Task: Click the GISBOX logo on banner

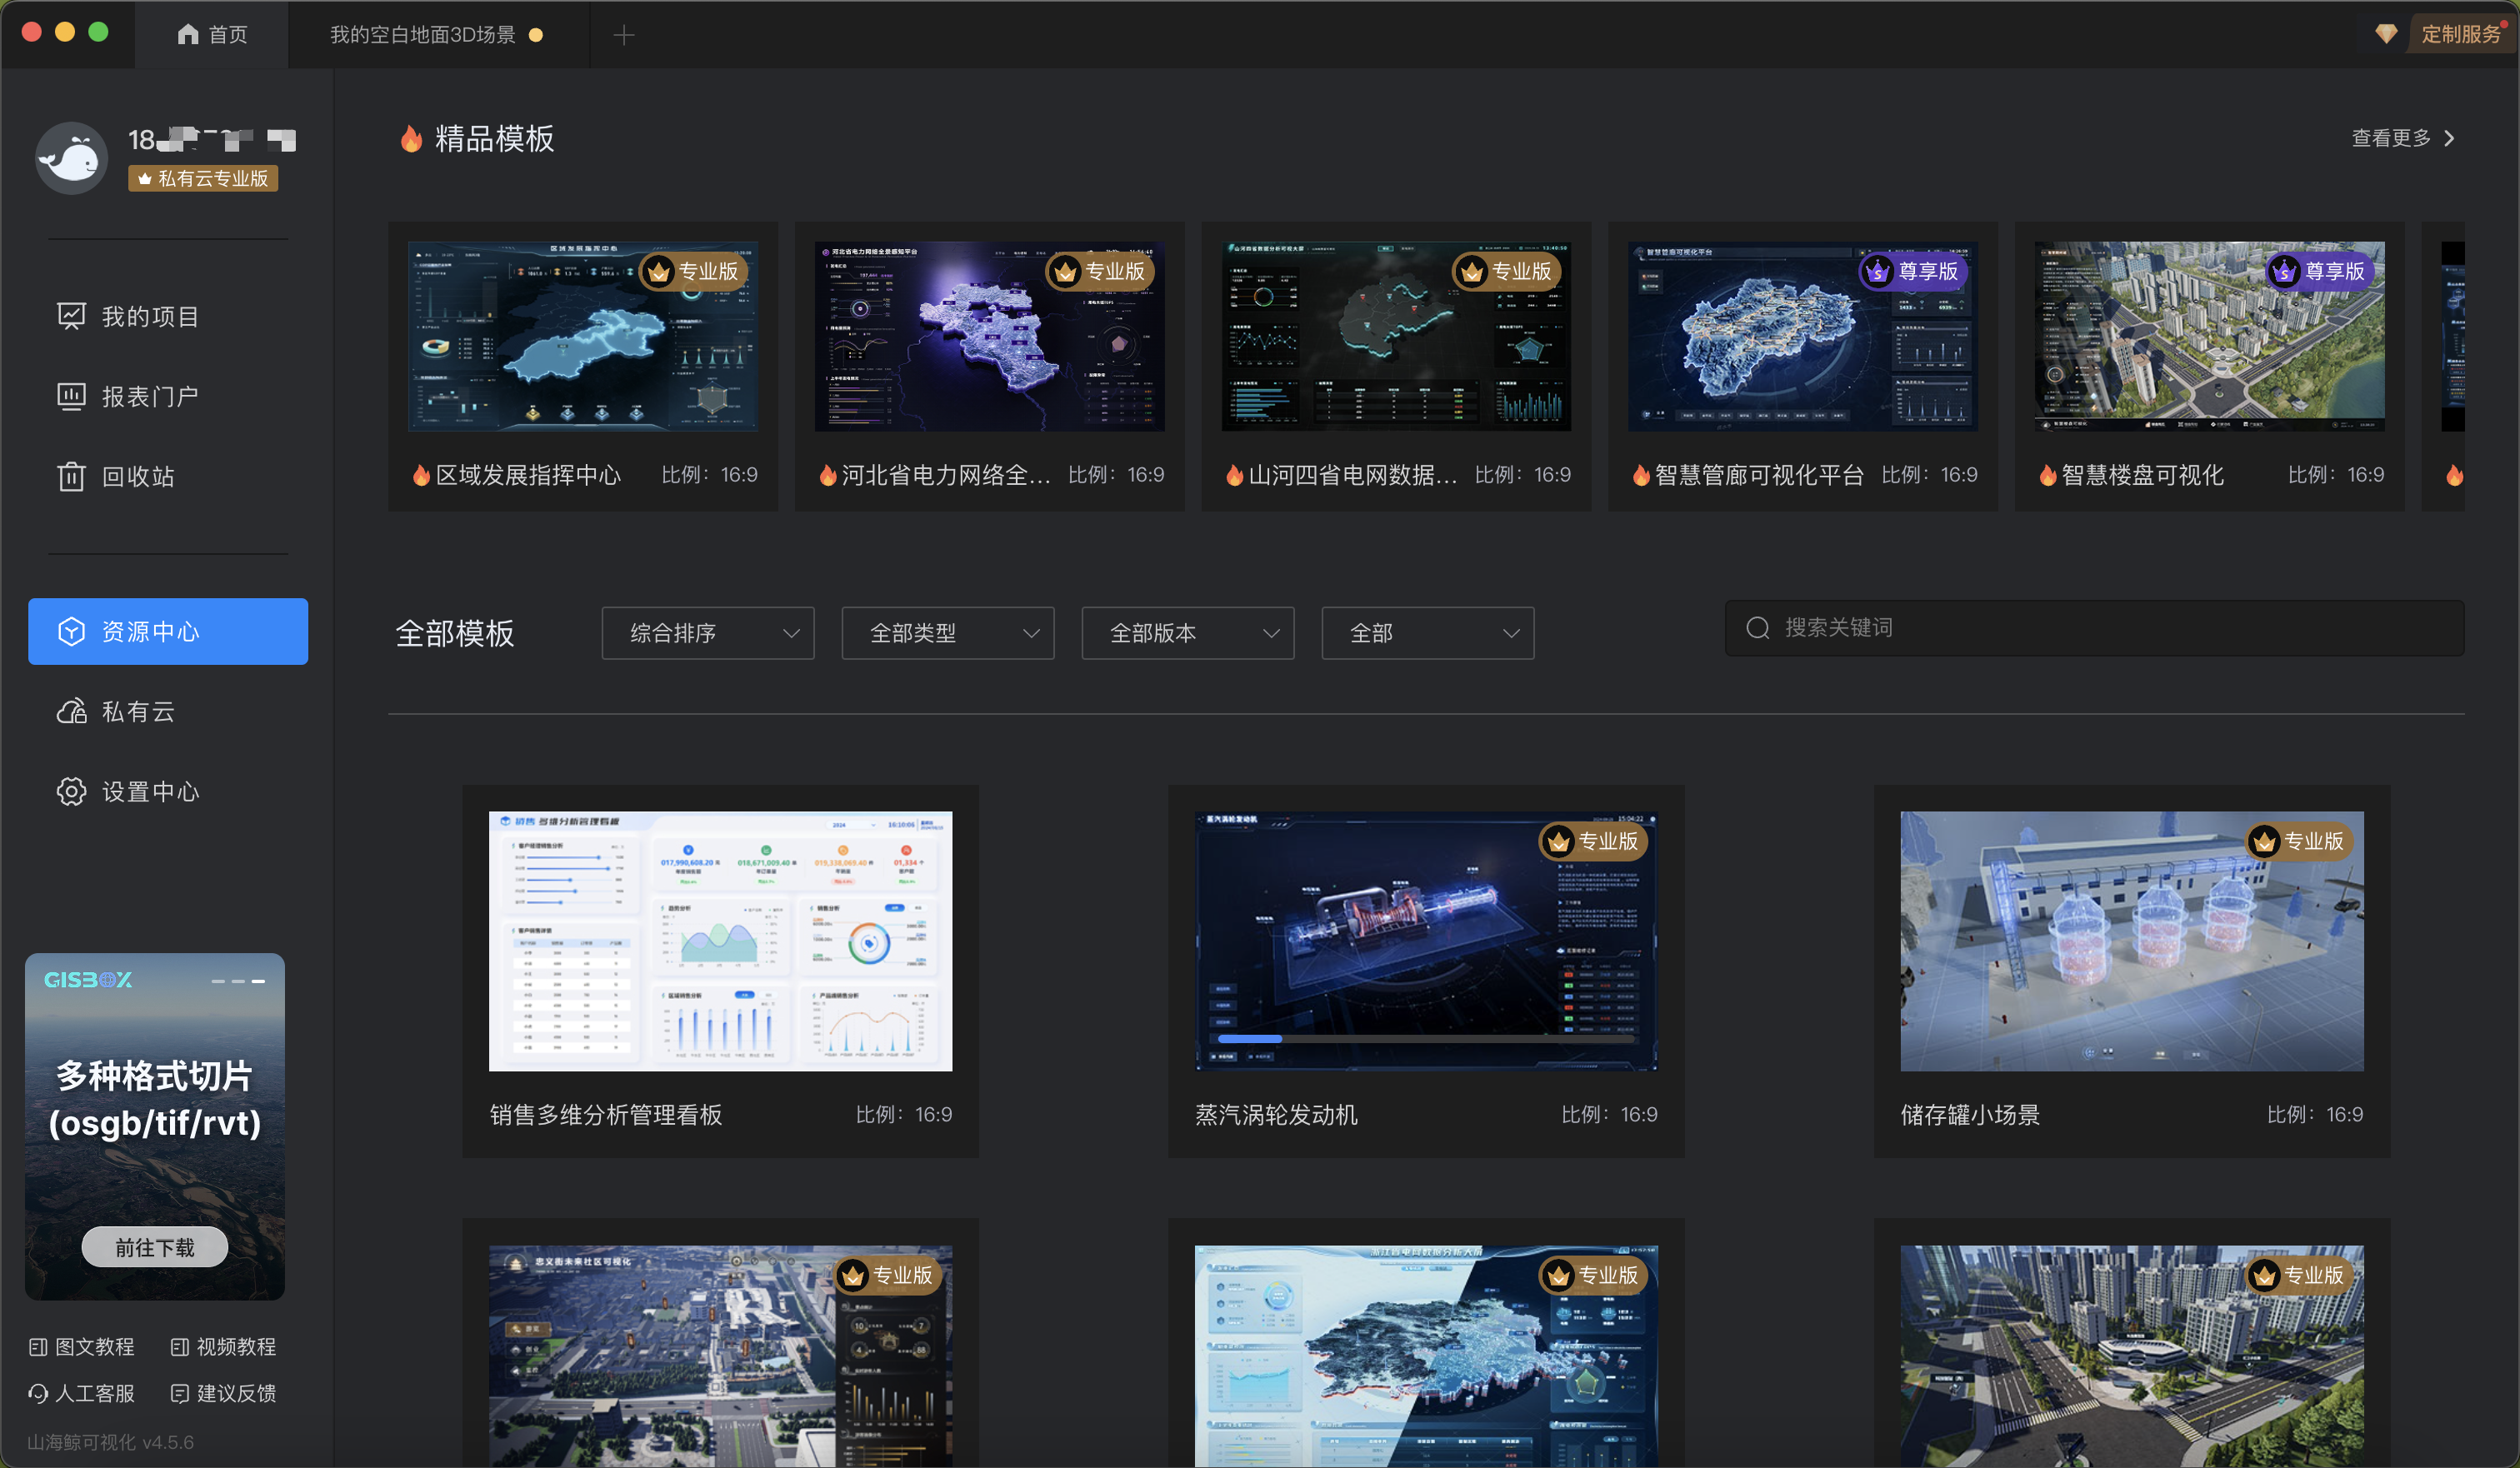Action: click(x=88, y=980)
